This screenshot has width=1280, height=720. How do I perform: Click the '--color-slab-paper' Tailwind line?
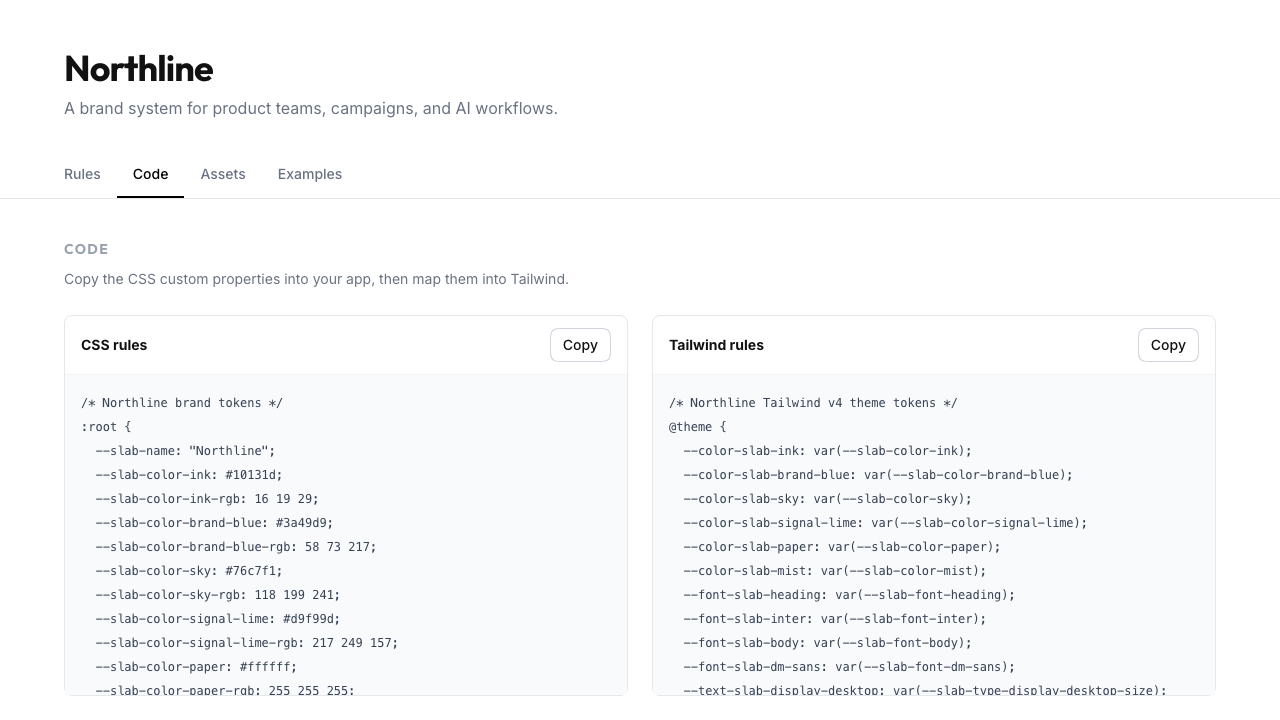tap(842, 547)
